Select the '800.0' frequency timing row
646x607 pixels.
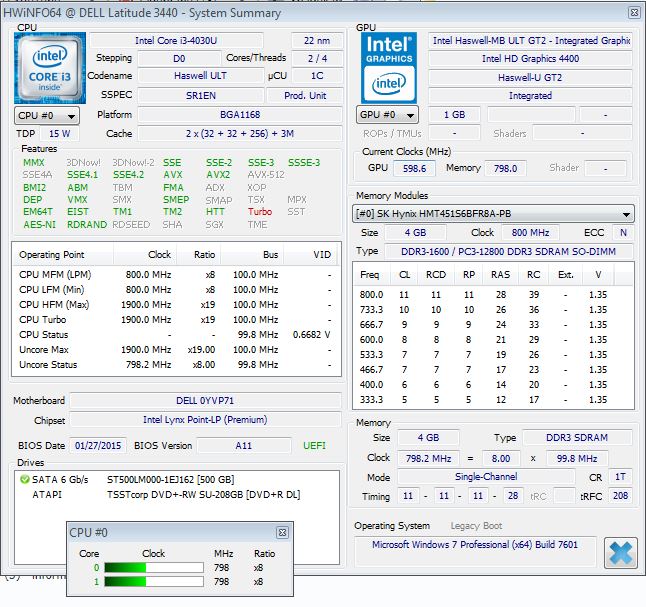[x=493, y=295]
